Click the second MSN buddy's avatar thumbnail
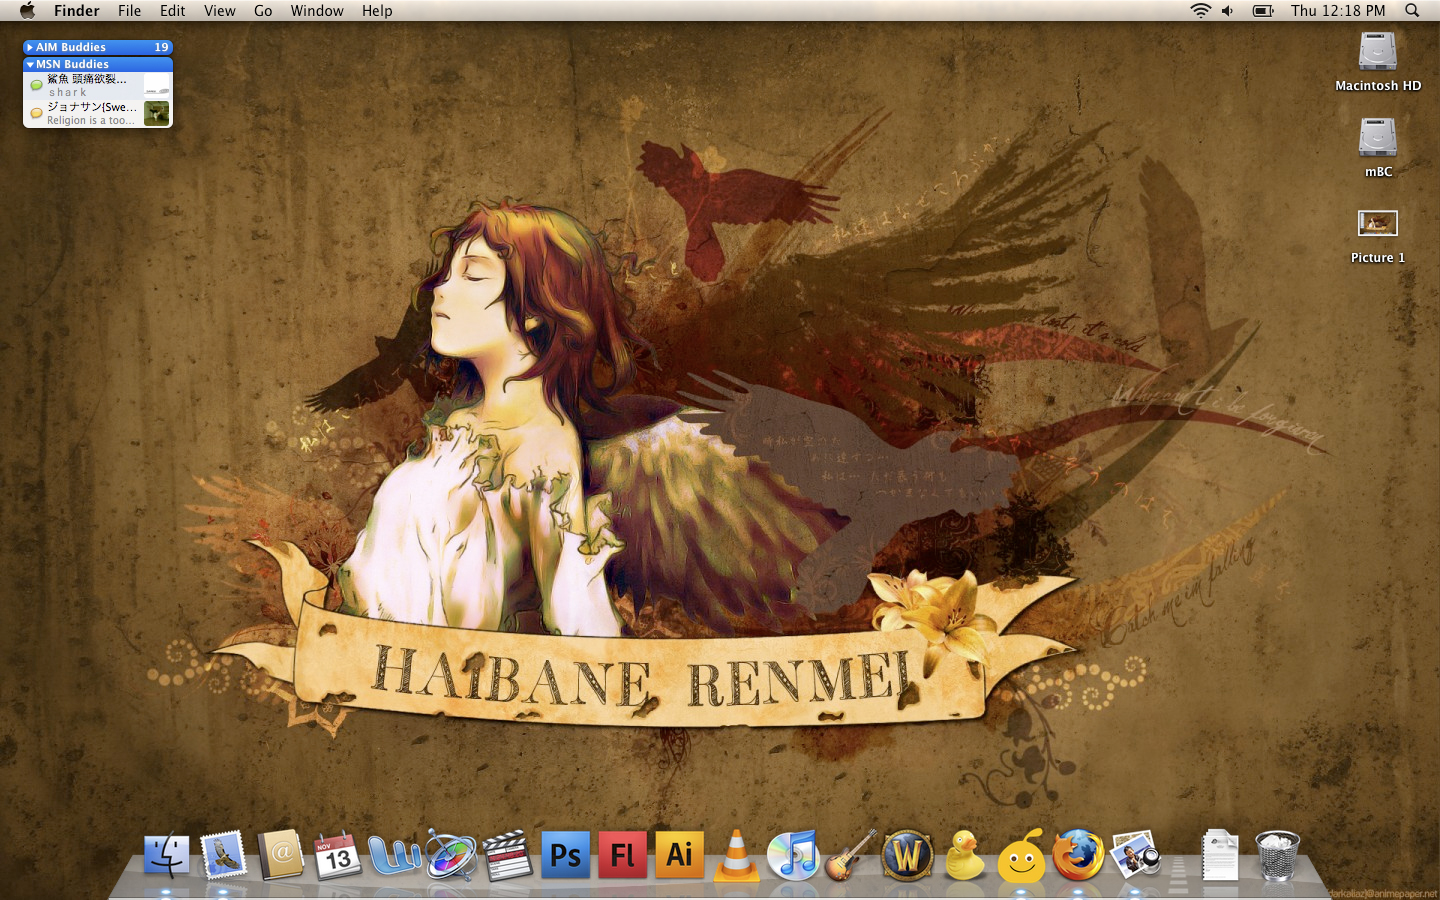1440x900 pixels. (x=157, y=113)
